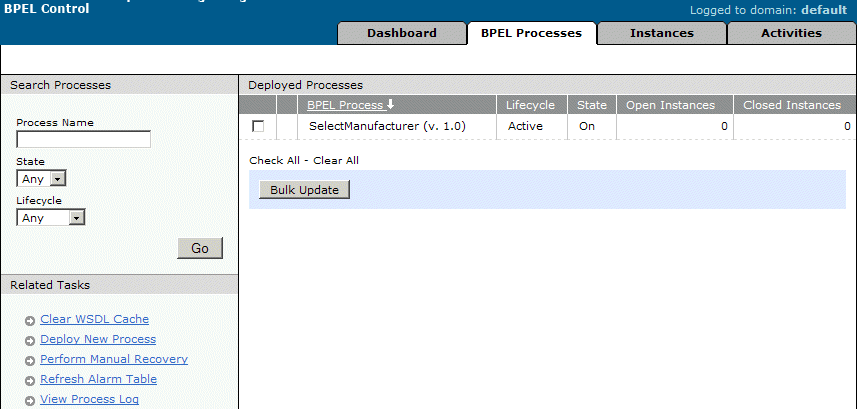857x409 pixels.
Task: Click the bullet icon beside View Process Log
Action: pos(30,401)
